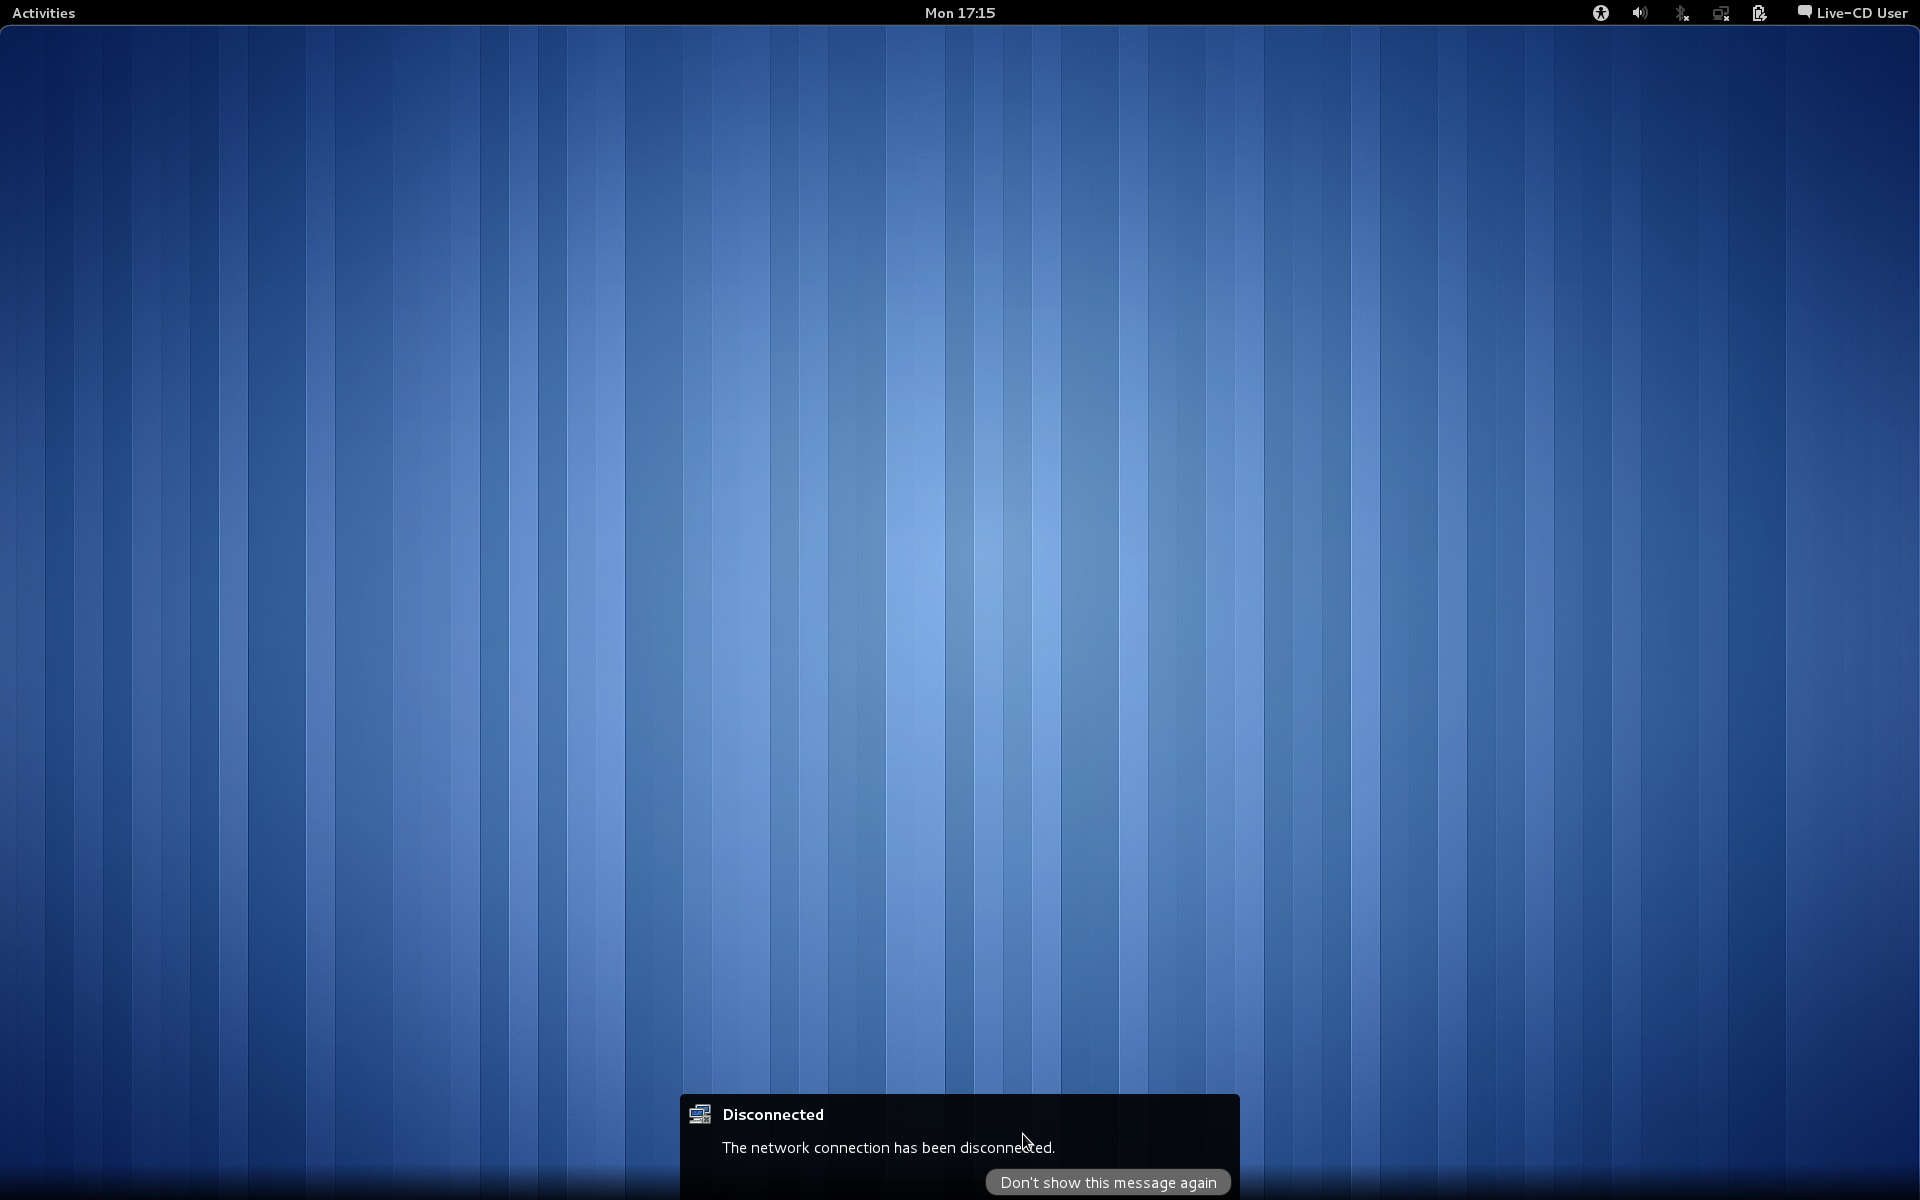Open the accessibility menu icon
The height and width of the screenshot is (1200, 1920).
(1600, 13)
